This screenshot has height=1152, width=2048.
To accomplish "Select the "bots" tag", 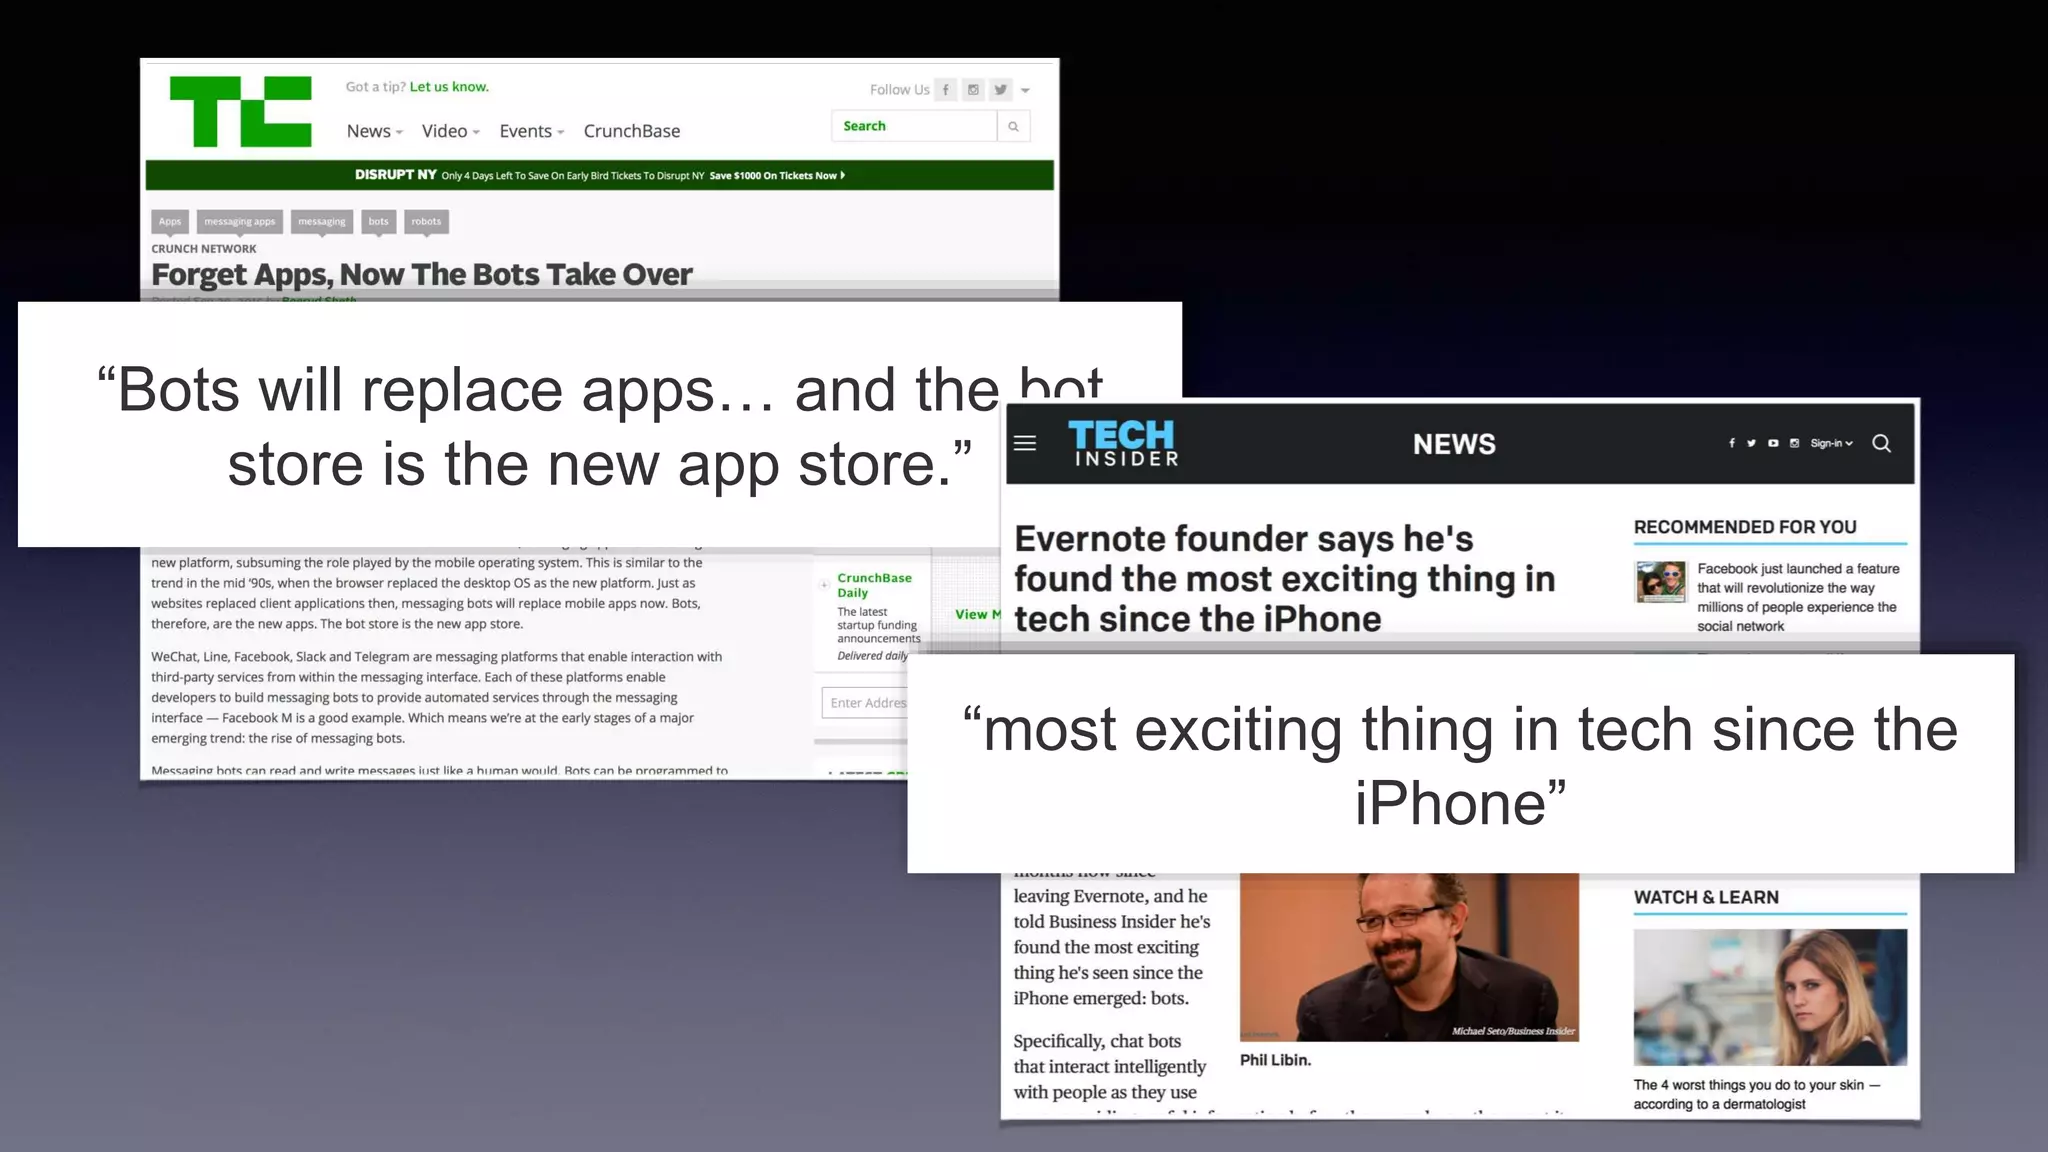I will tap(378, 222).
